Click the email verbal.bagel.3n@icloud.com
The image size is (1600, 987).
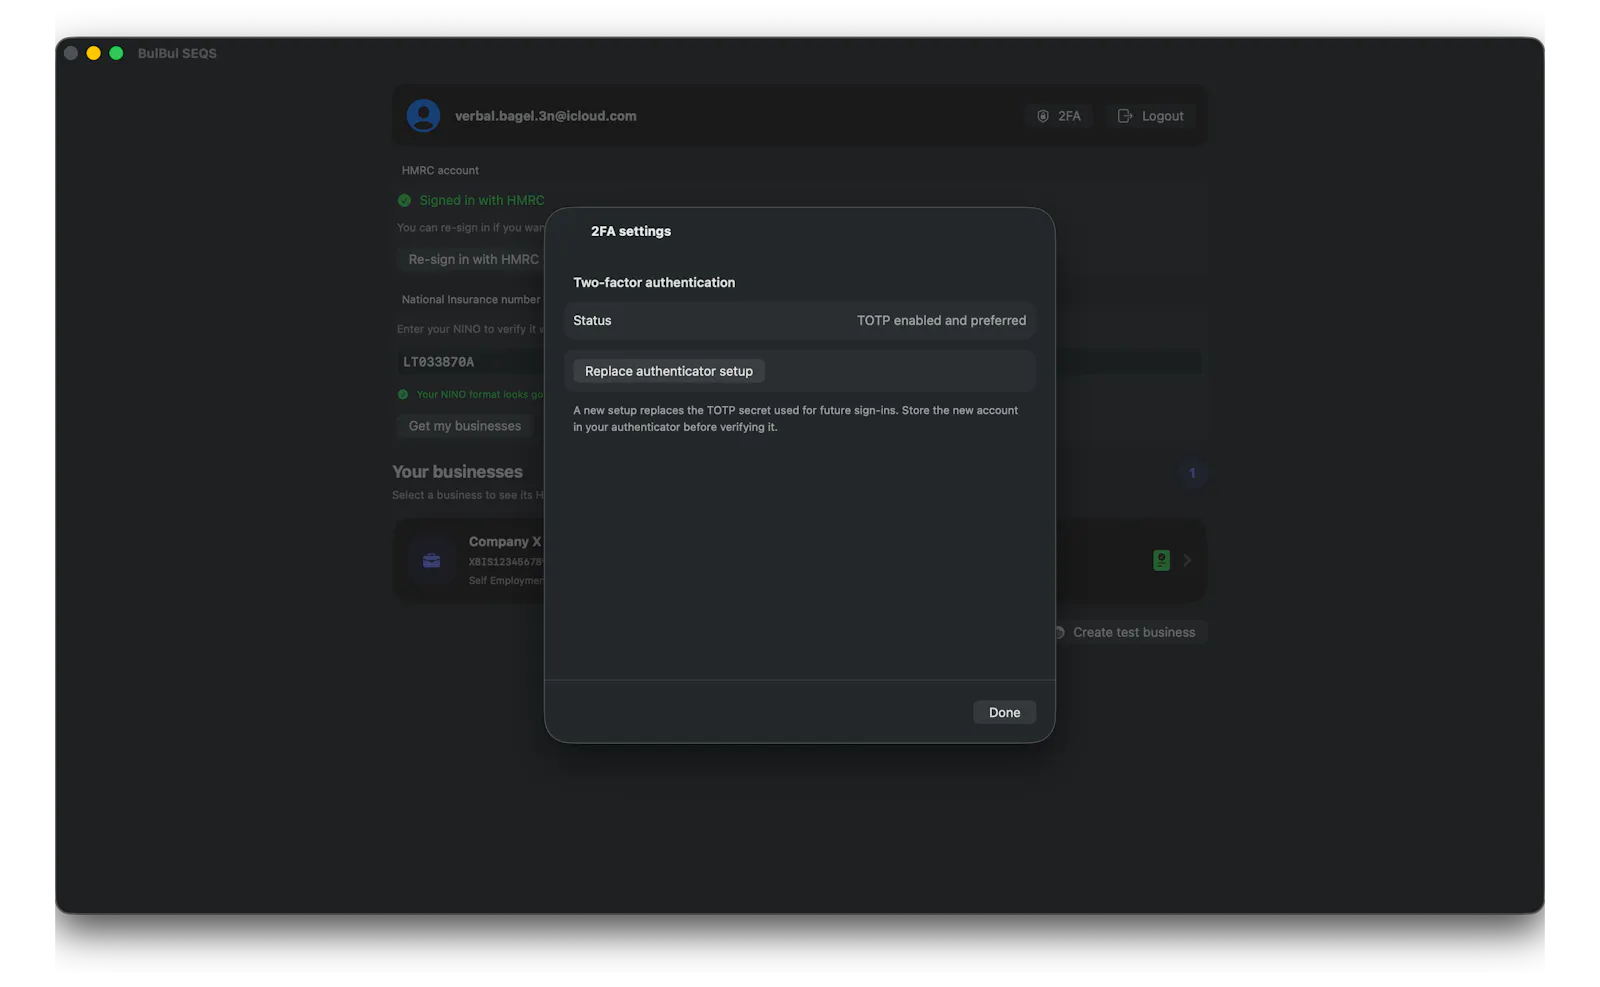click(x=546, y=116)
